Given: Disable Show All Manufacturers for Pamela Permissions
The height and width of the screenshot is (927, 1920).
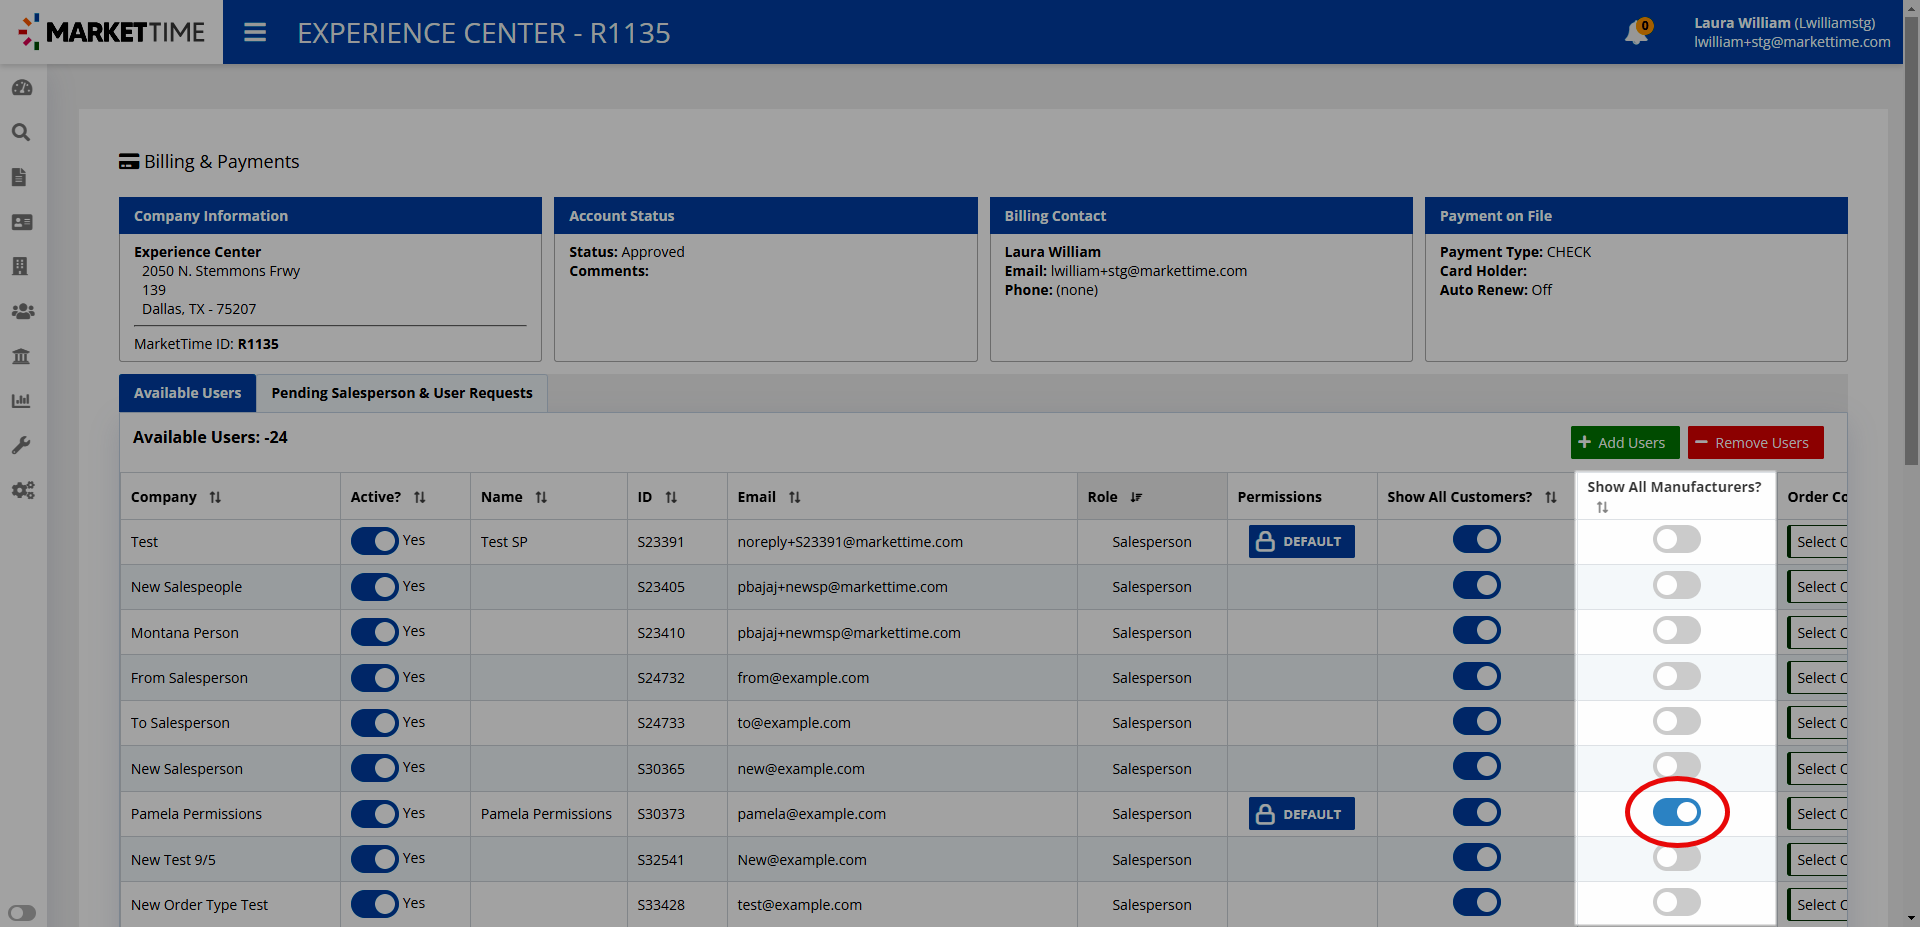Looking at the screenshot, I should point(1676,812).
